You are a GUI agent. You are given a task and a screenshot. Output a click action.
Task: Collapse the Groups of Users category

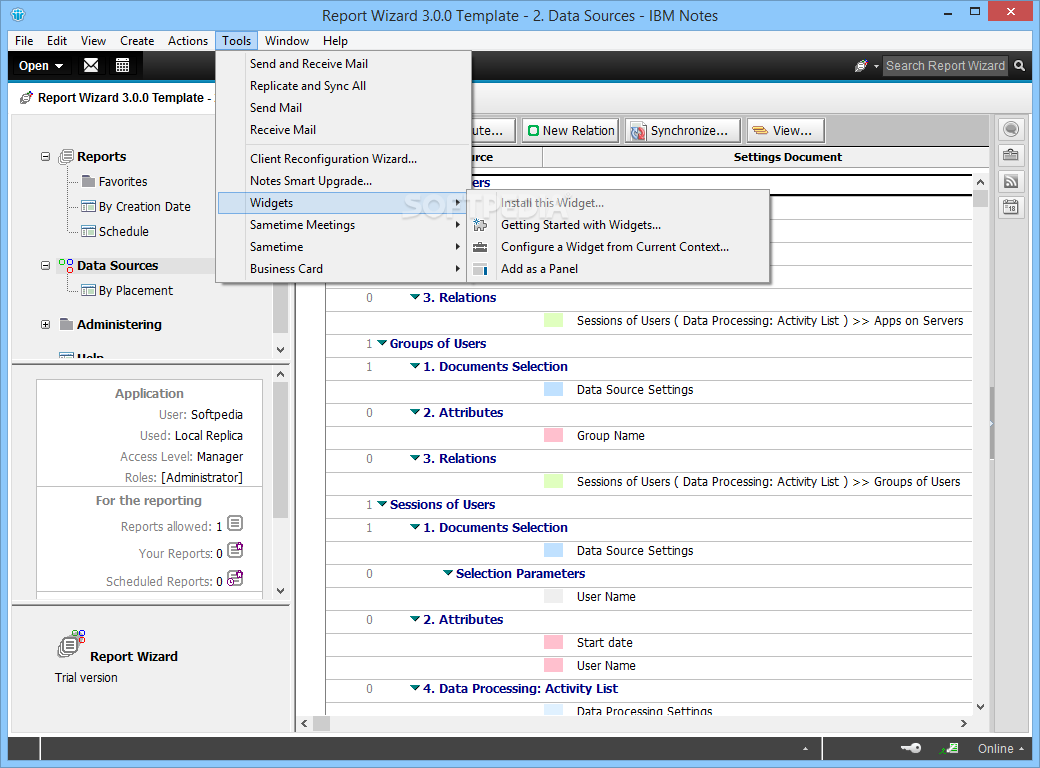pyautogui.click(x=382, y=343)
